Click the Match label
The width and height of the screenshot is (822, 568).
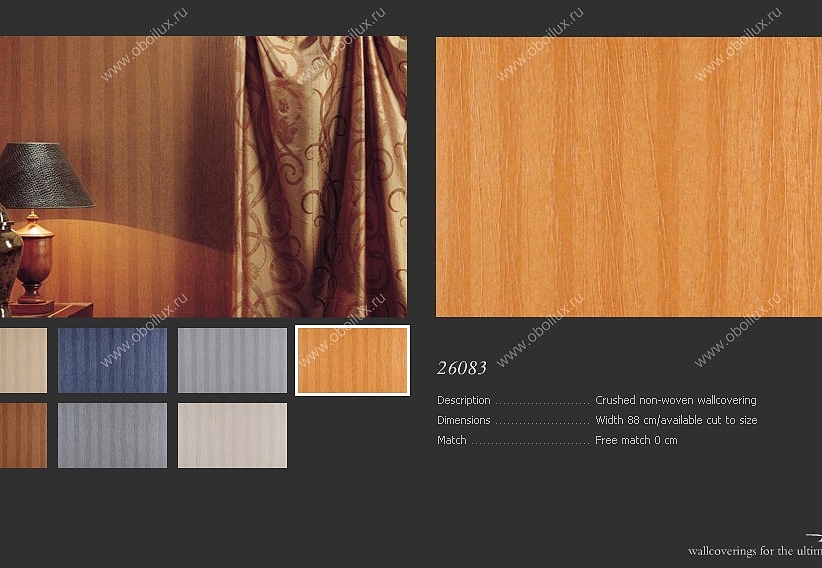[452, 440]
